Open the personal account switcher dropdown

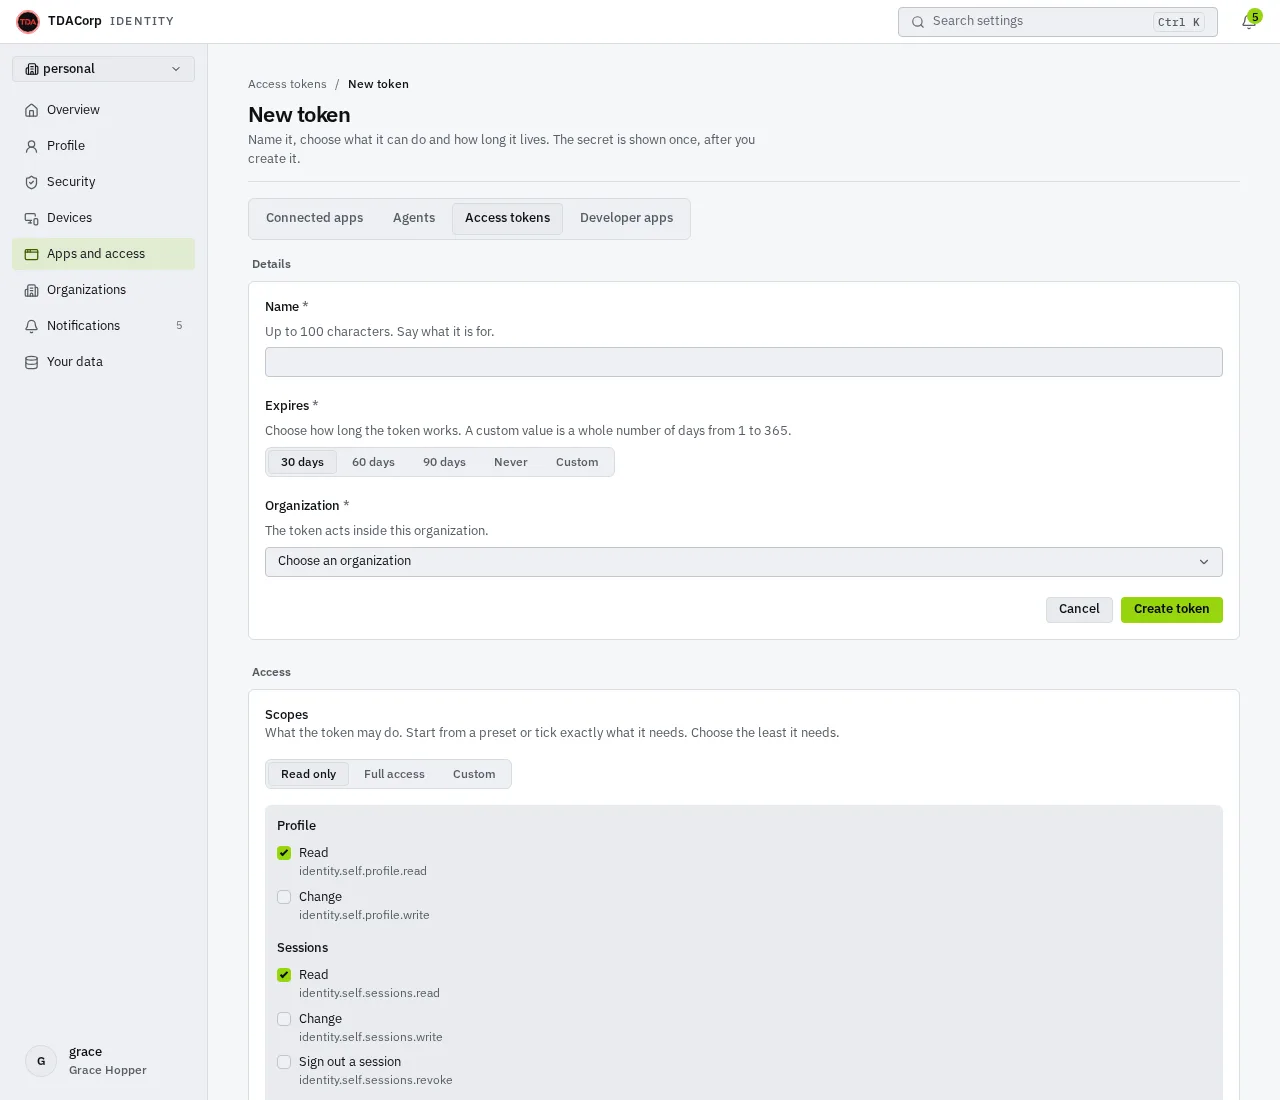104,69
